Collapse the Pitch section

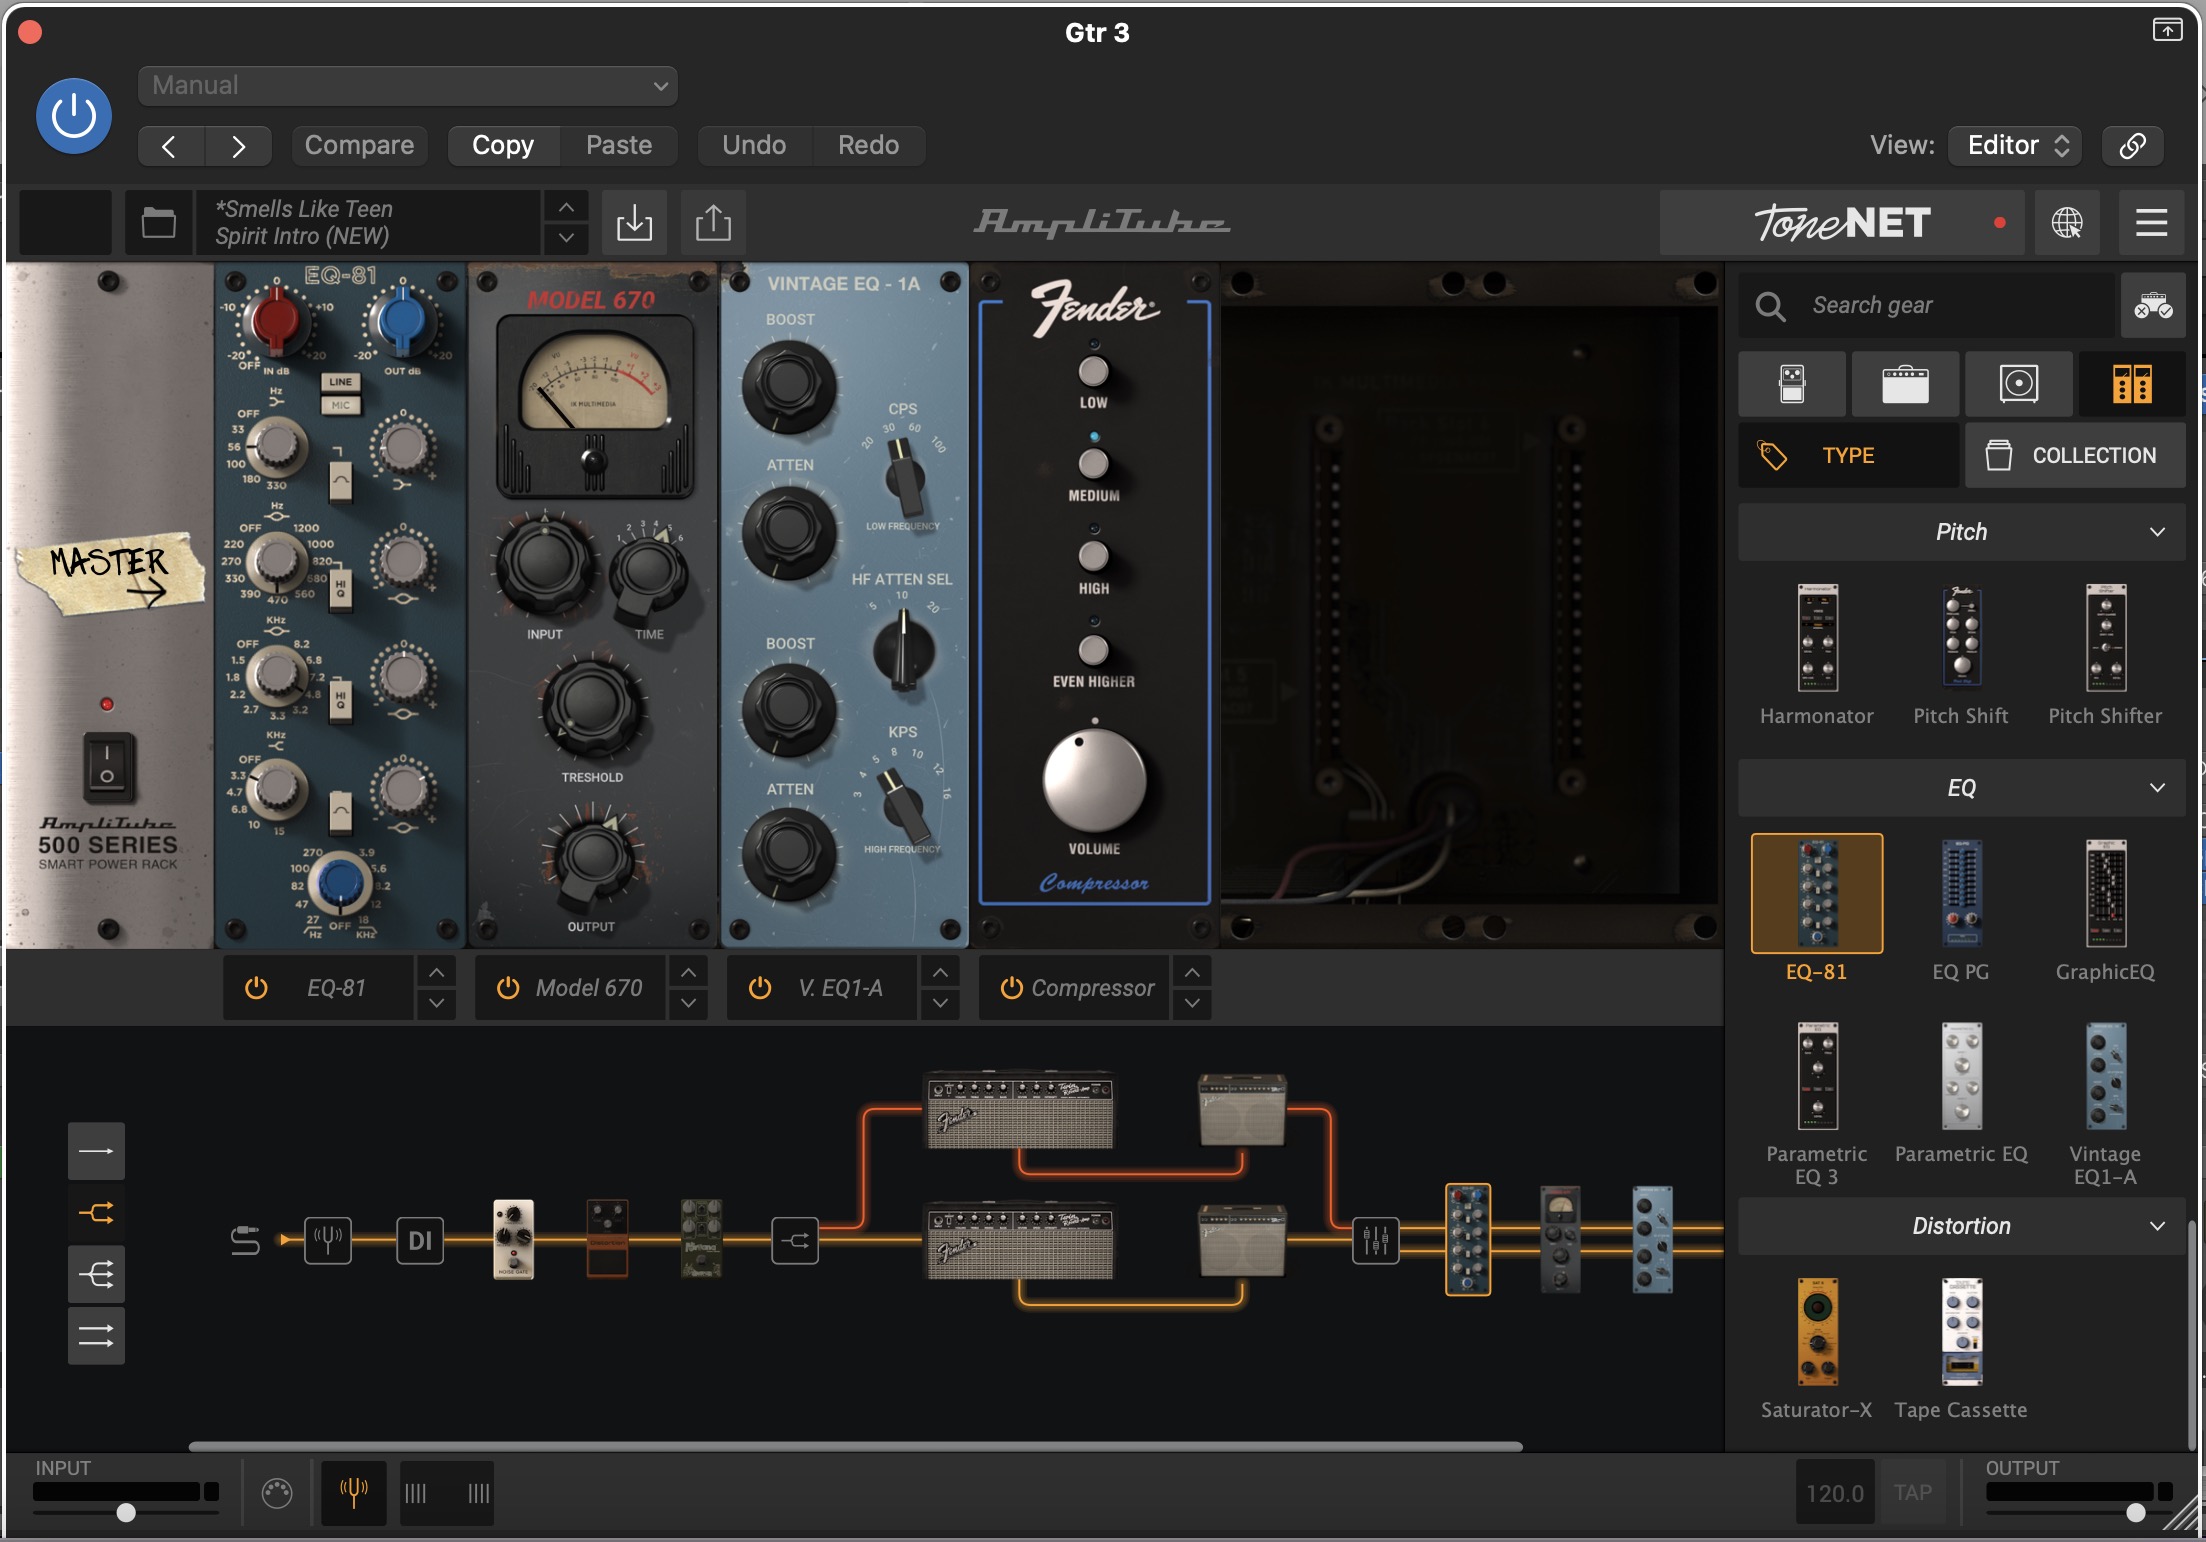point(1962,532)
